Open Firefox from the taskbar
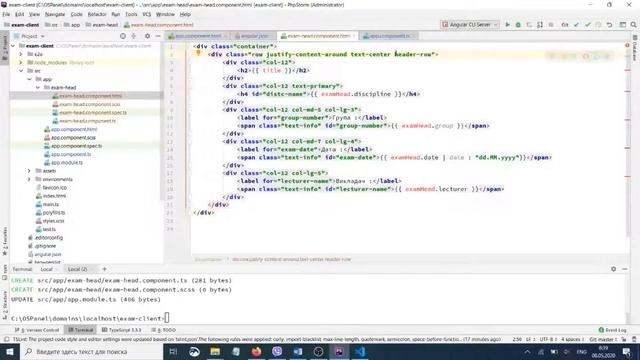The height and width of the screenshot is (360, 640). [256, 351]
